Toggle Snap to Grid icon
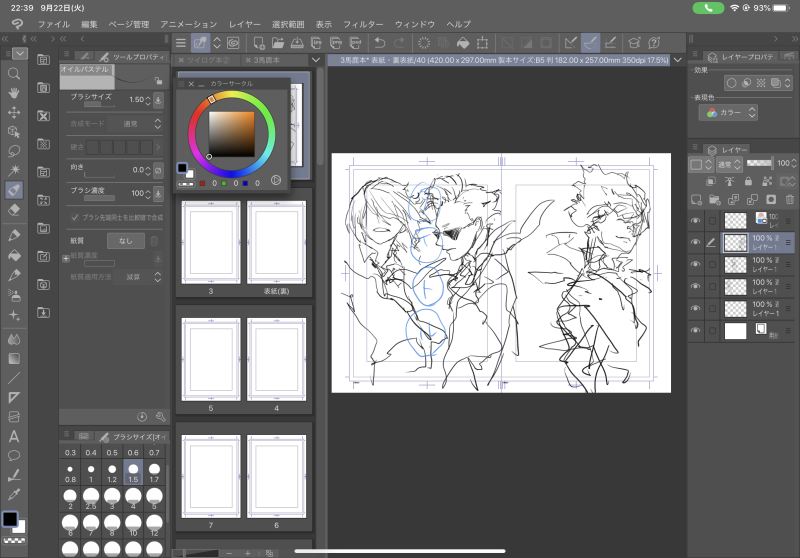Image resolution: width=800 pixels, height=558 pixels. coord(610,43)
